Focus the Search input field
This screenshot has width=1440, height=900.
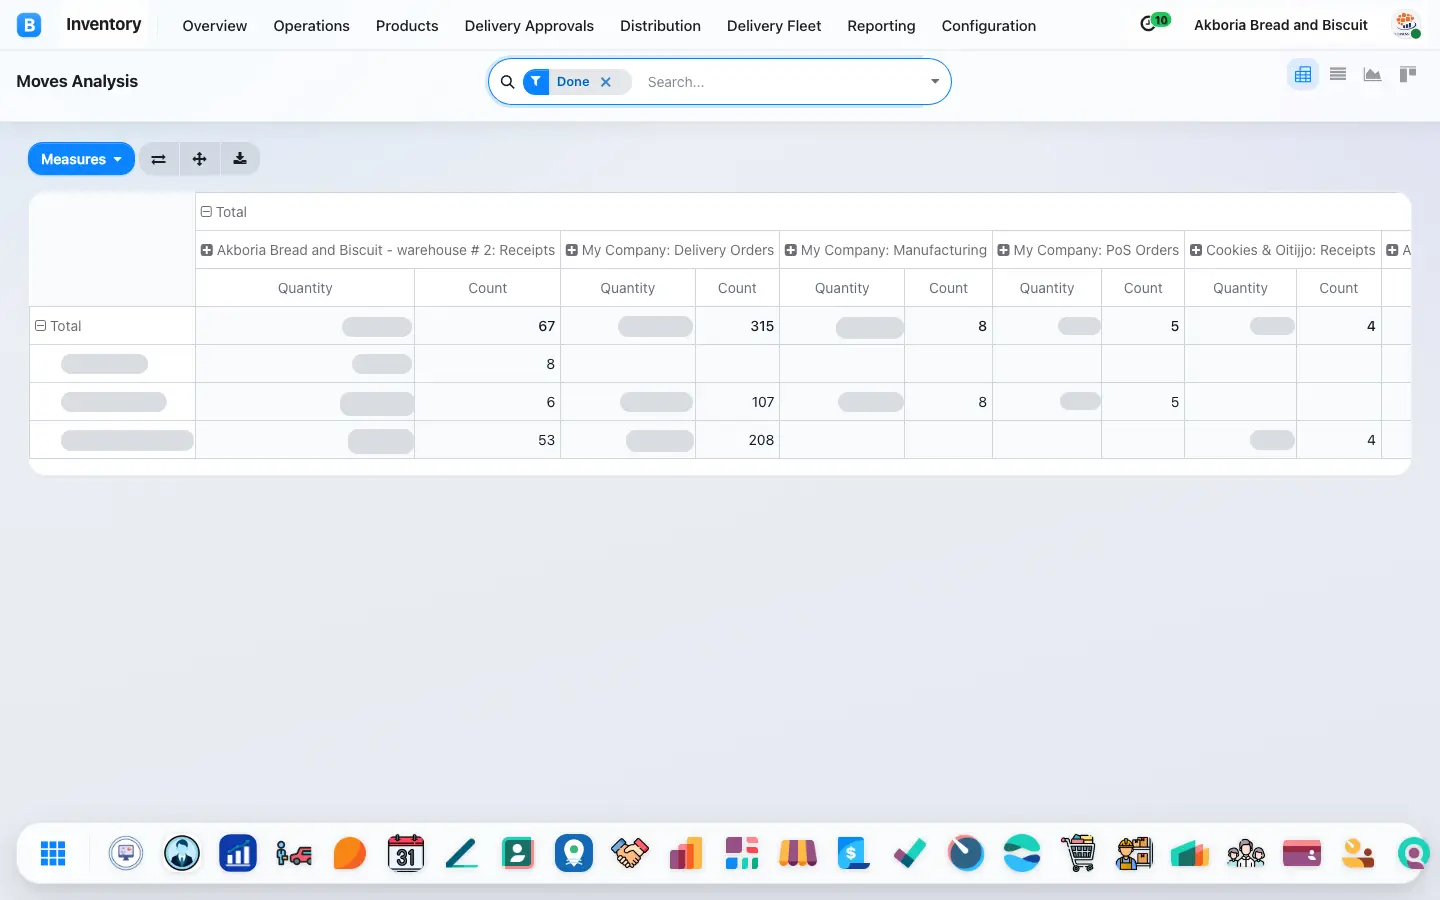pyautogui.click(x=780, y=82)
